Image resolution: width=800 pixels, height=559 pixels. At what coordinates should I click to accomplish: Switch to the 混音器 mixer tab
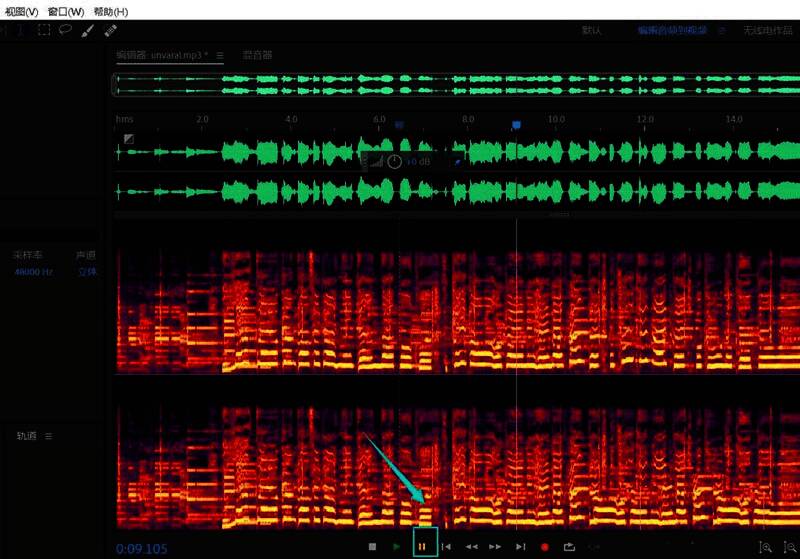tap(257, 55)
